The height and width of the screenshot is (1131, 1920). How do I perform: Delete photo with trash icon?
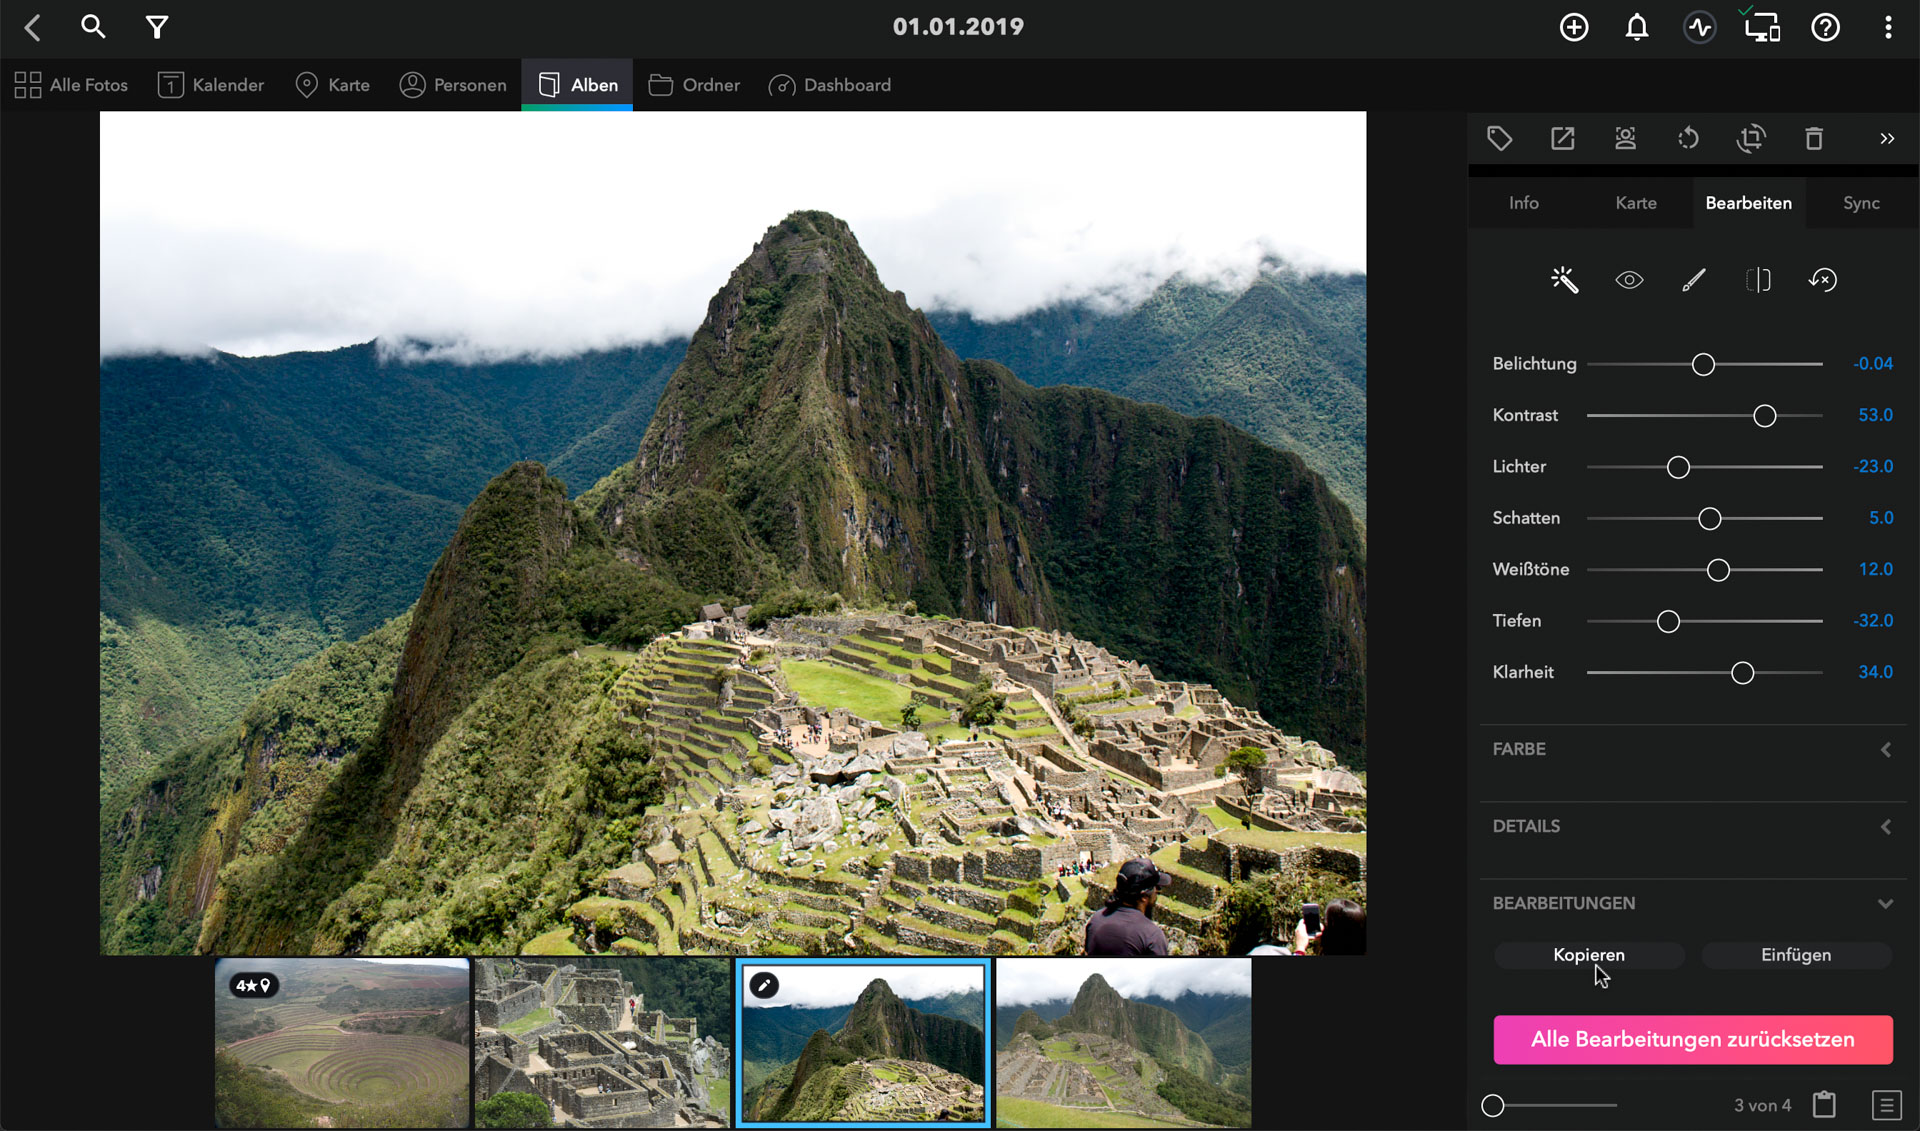coord(1814,138)
